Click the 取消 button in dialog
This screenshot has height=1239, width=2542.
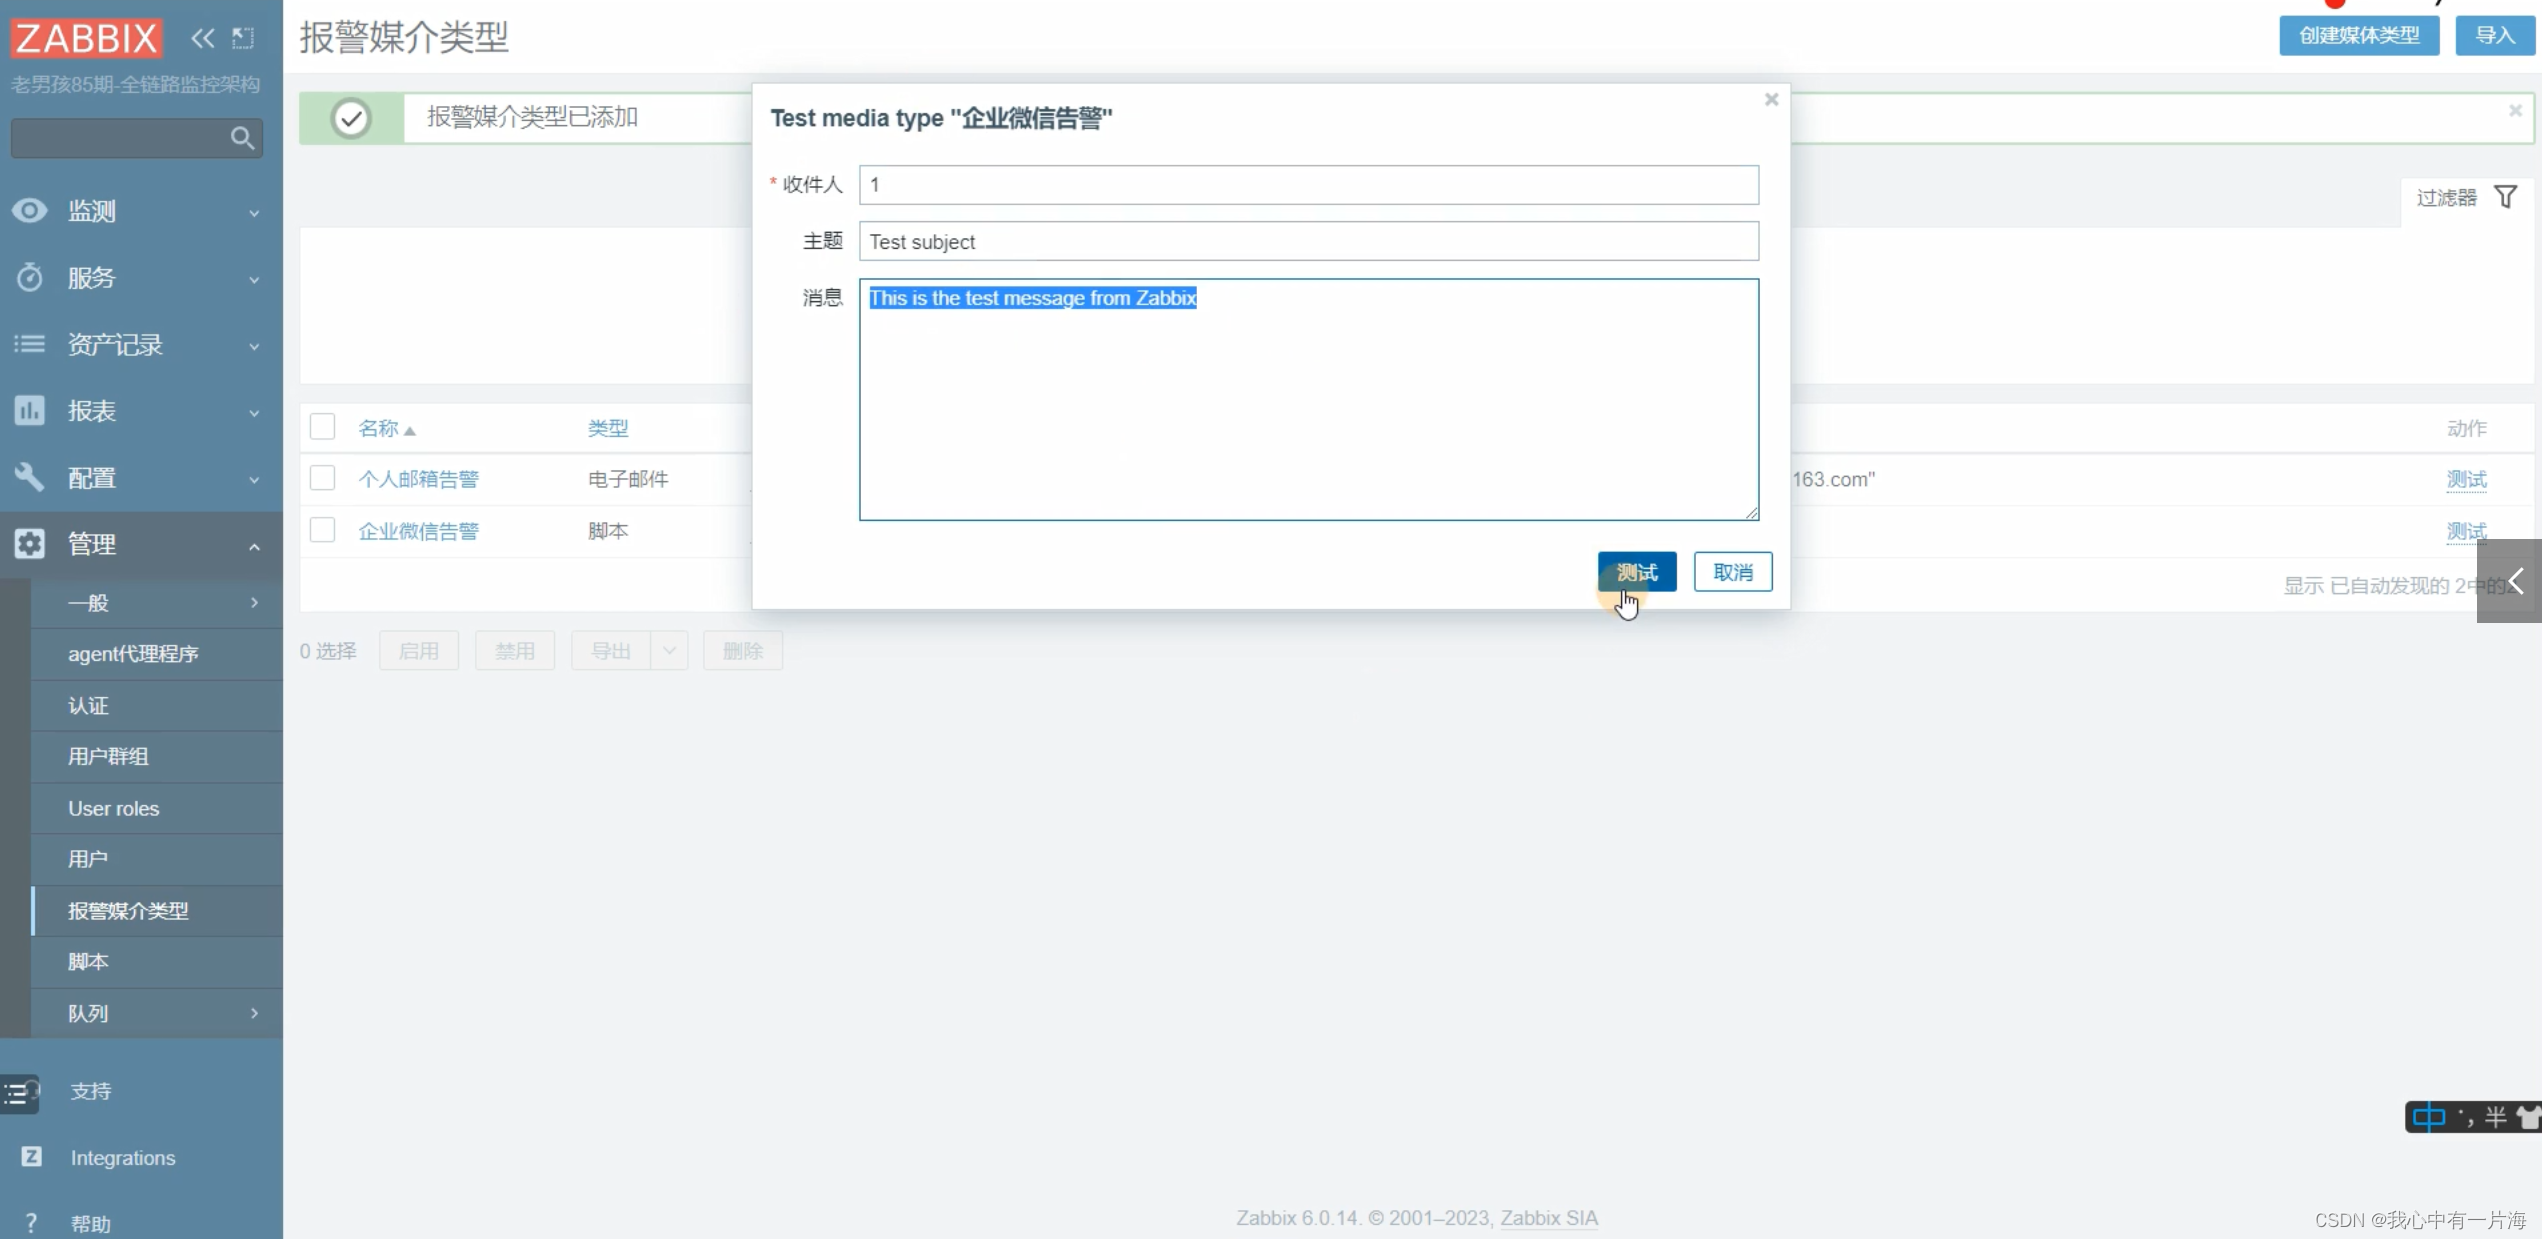point(1733,572)
